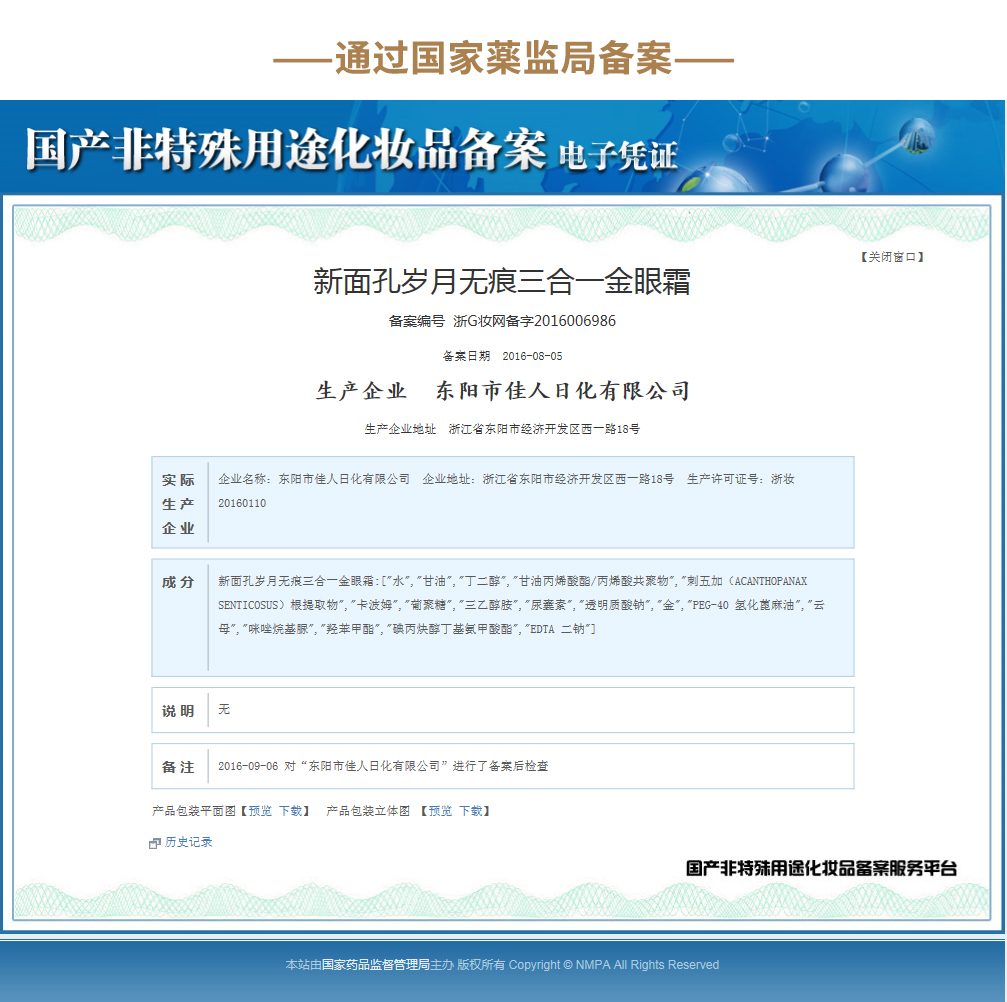Image resolution: width=1007 pixels, height=1002 pixels.
Task: Download the 产品包装平面图 file
Action: coord(290,811)
